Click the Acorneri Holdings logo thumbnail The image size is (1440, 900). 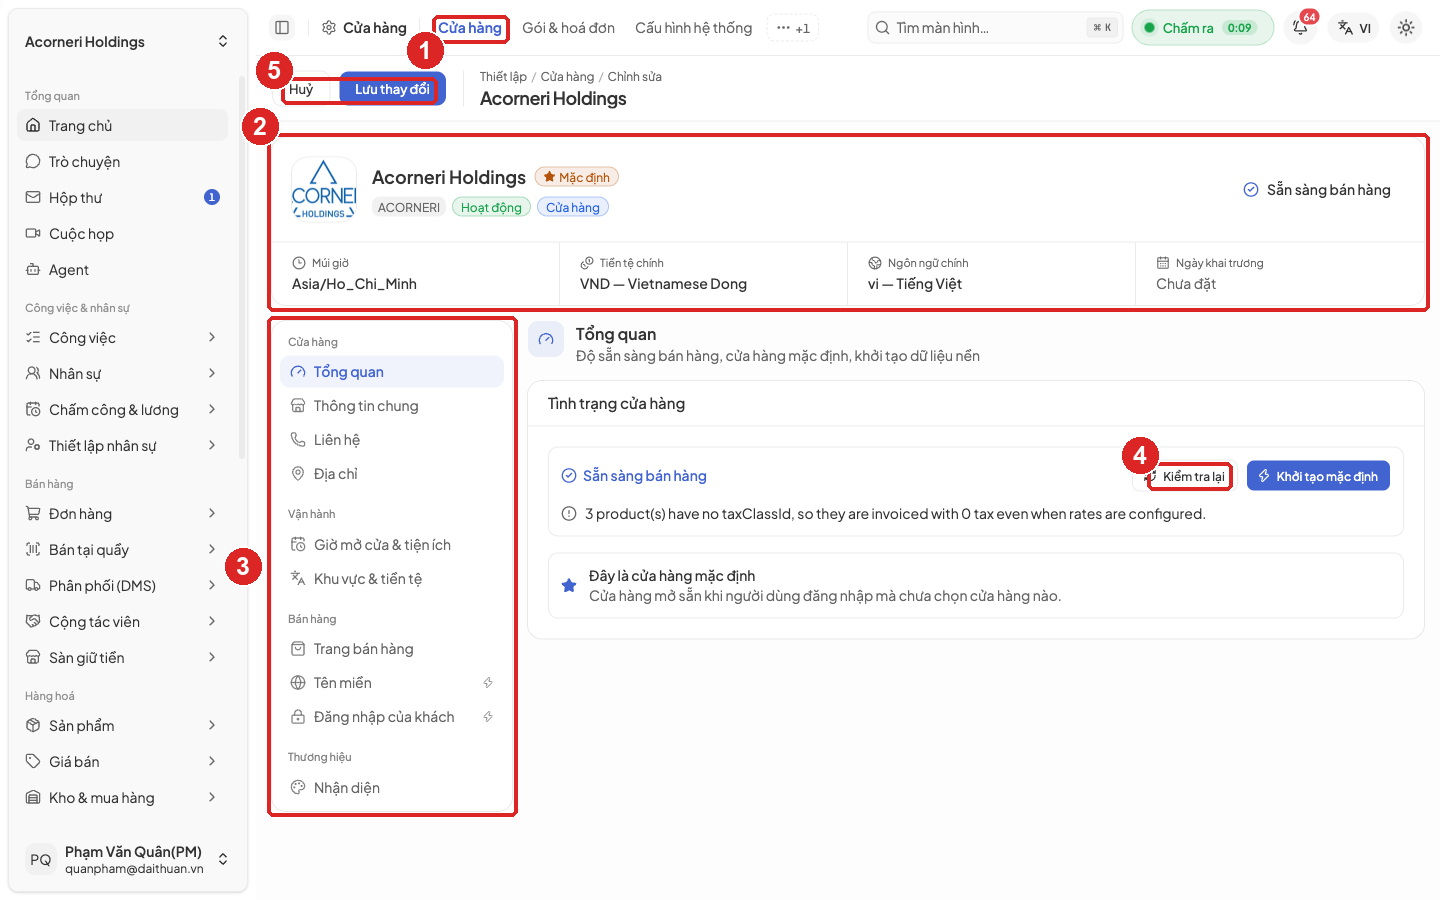click(x=324, y=189)
